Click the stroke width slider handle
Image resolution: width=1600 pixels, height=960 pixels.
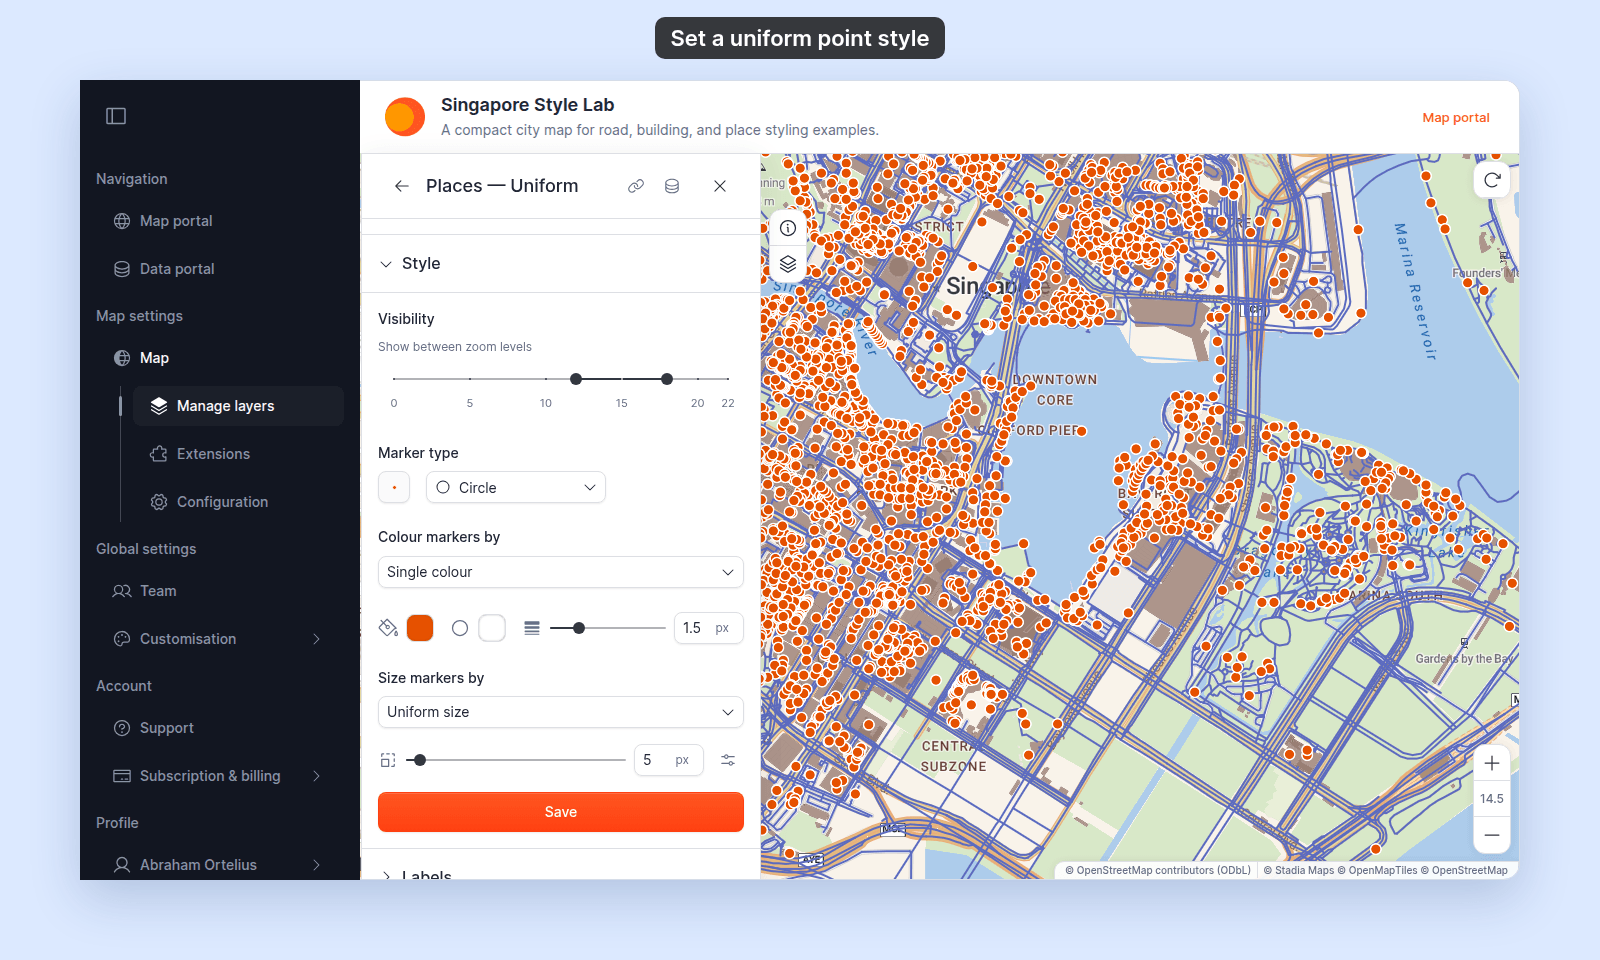pyautogui.click(x=579, y=628)
